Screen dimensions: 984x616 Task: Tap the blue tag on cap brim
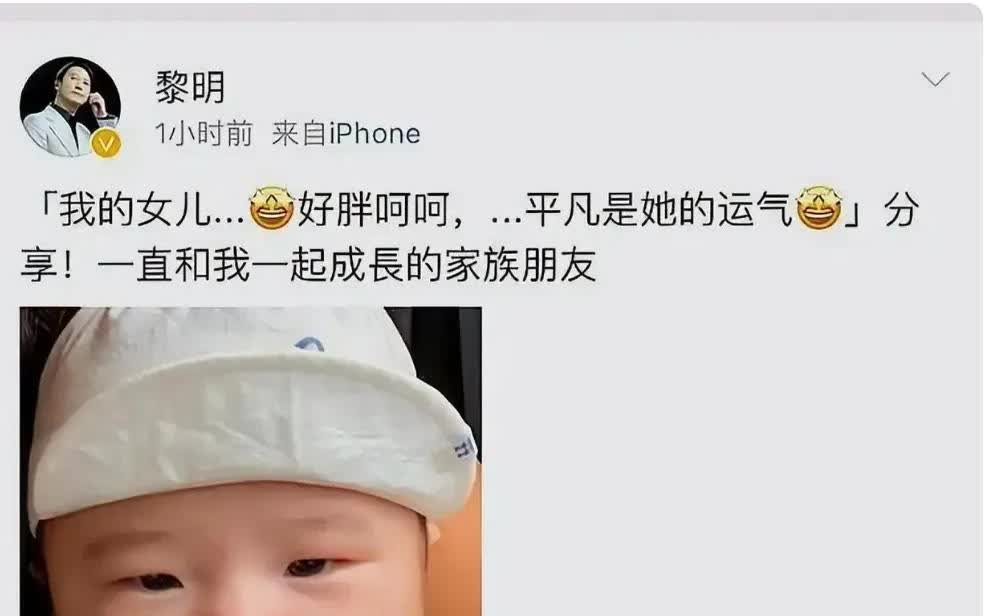466,447
